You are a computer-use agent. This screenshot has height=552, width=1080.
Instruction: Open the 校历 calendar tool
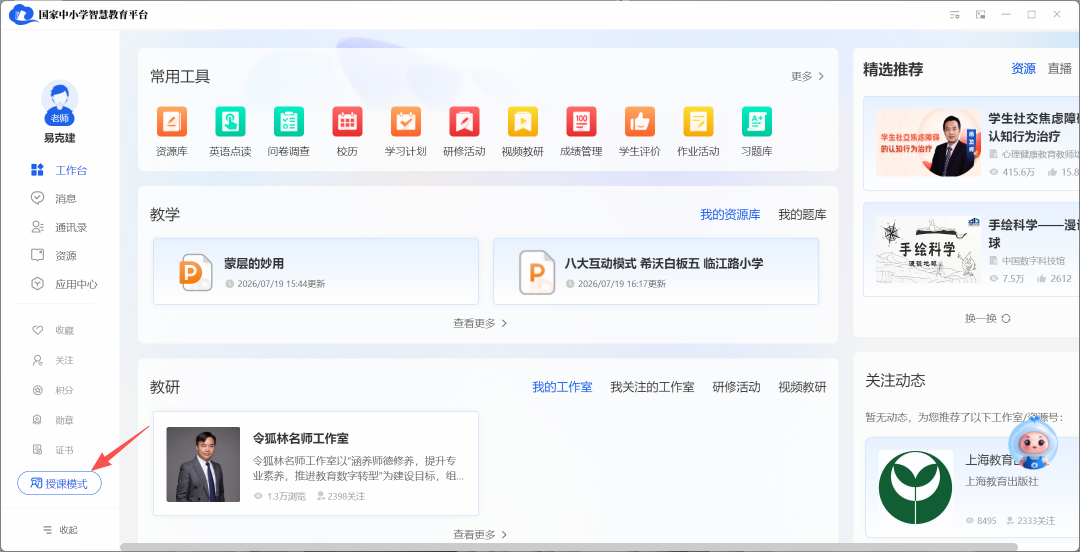coord(347,121)
